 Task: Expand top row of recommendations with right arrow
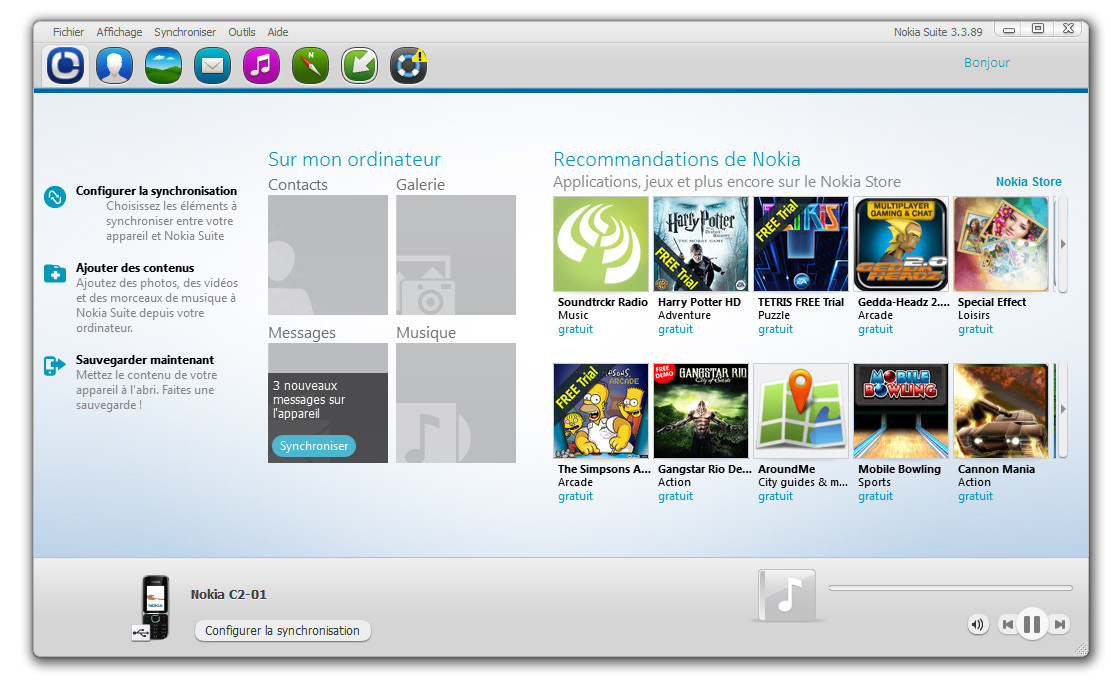pos(1062,244)
